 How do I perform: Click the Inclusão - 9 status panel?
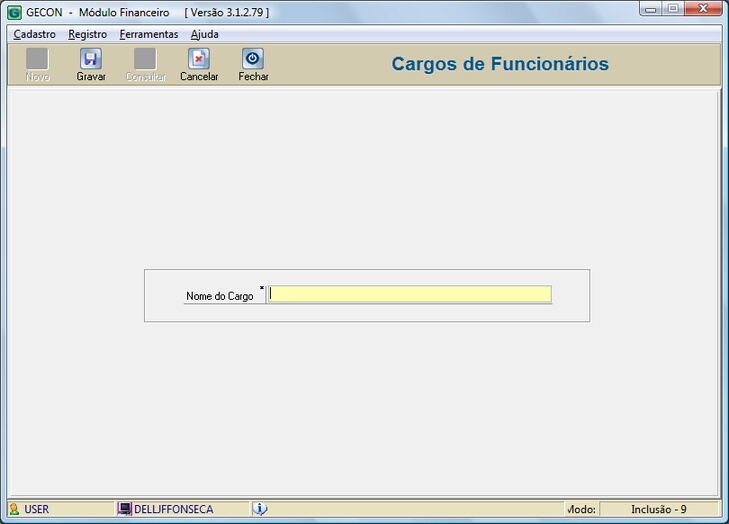coord(658,509)
